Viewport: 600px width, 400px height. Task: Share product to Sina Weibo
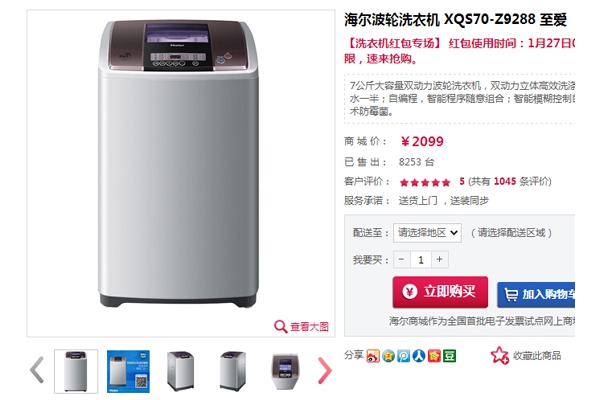[373, 356]
